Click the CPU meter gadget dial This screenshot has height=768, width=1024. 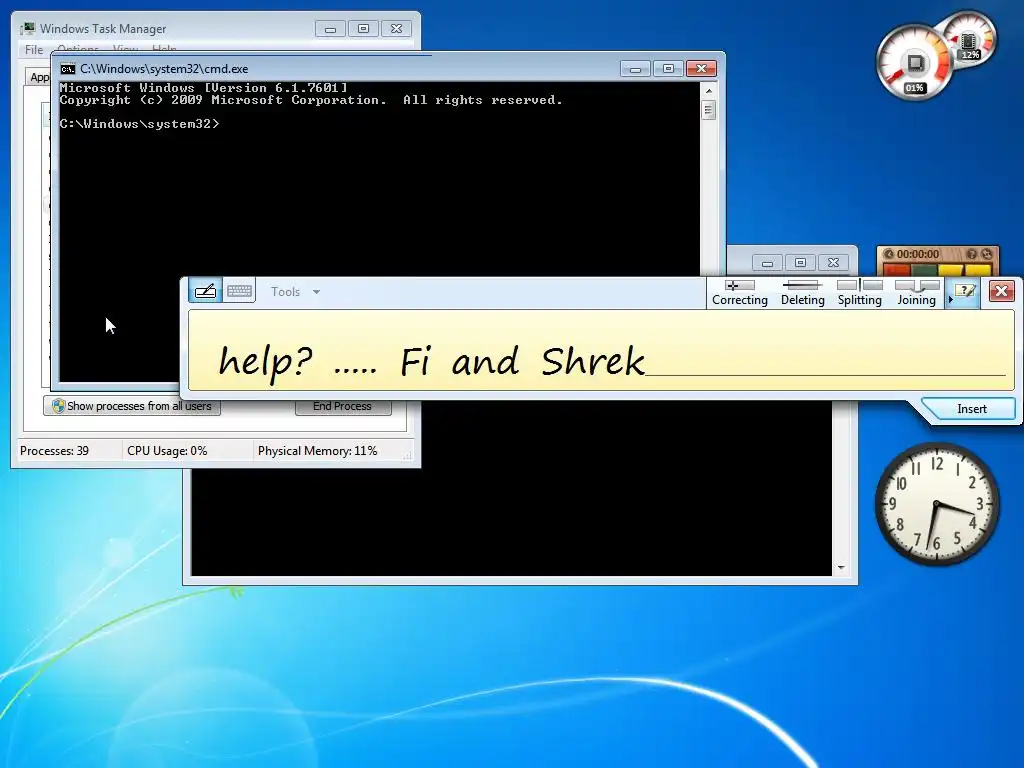point(914,63)
